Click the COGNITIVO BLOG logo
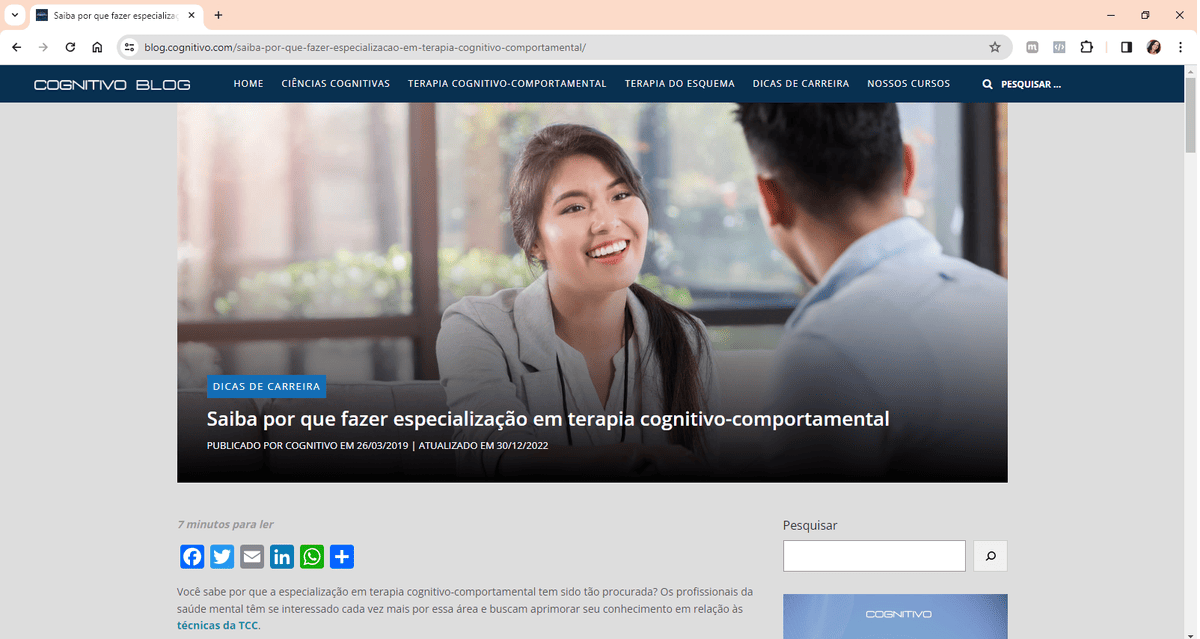This screenshot has width=1200, height=639. coord(112,84)
